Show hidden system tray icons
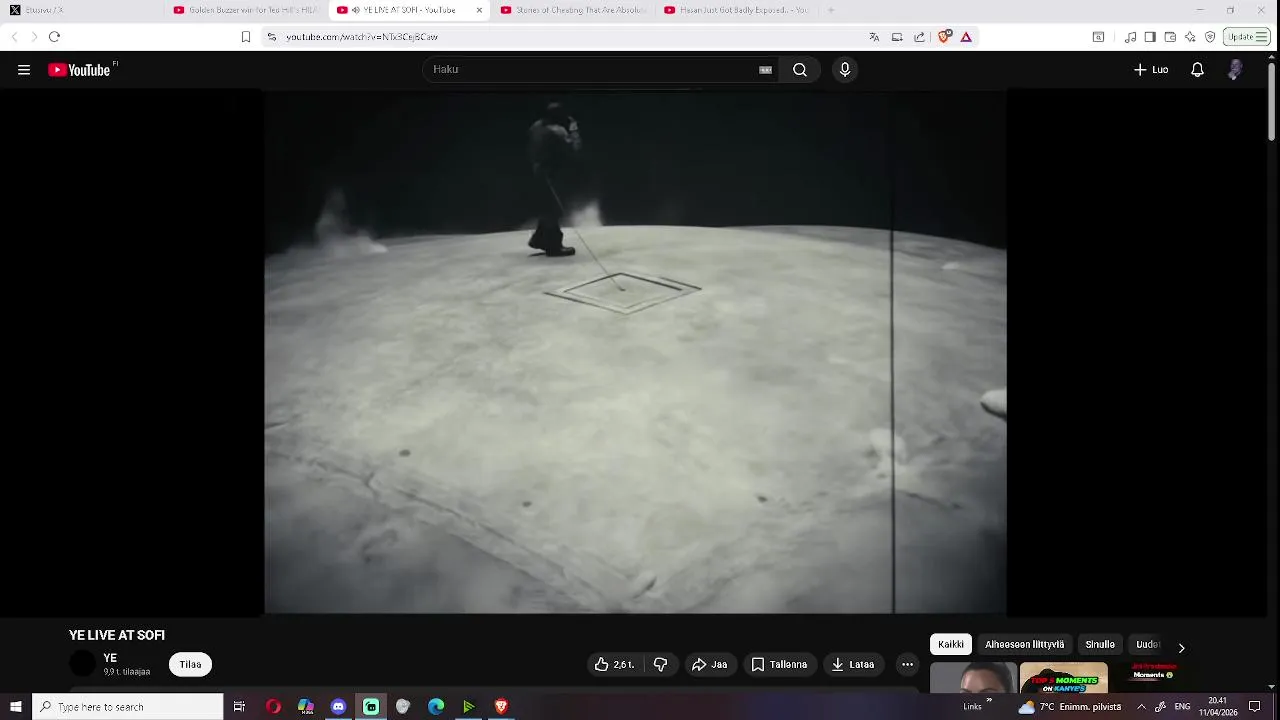 (1141, 707)
